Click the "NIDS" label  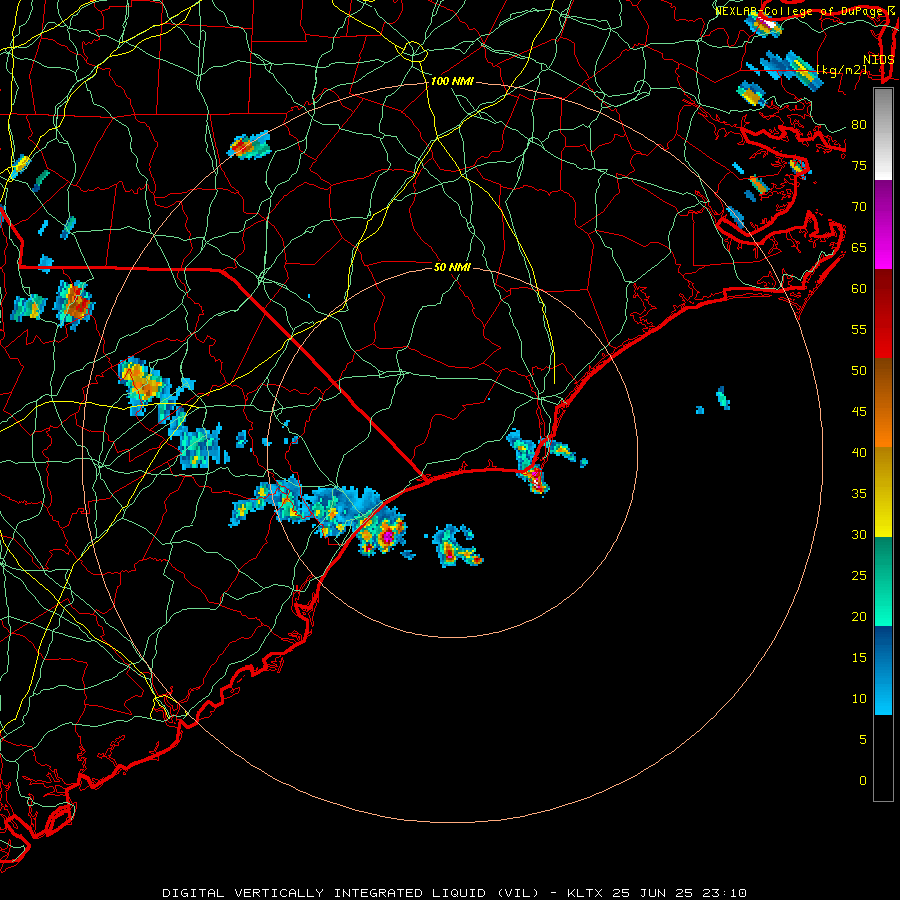[x=878, y=60]
